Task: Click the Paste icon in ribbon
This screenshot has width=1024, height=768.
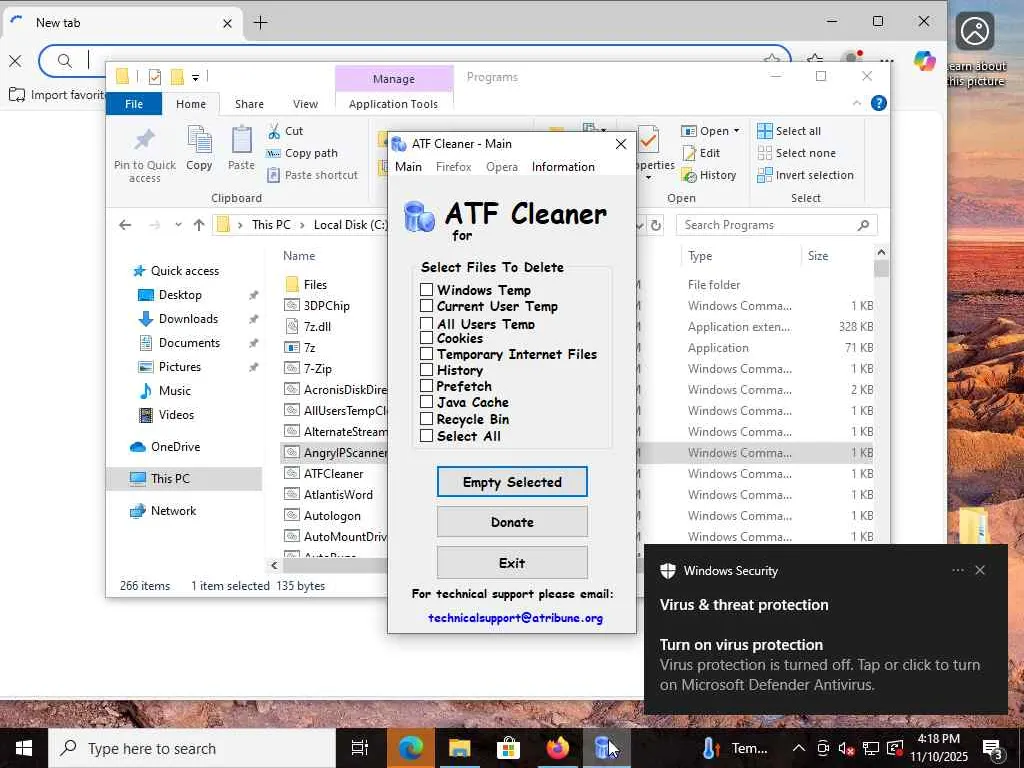Action: point(241,139)
